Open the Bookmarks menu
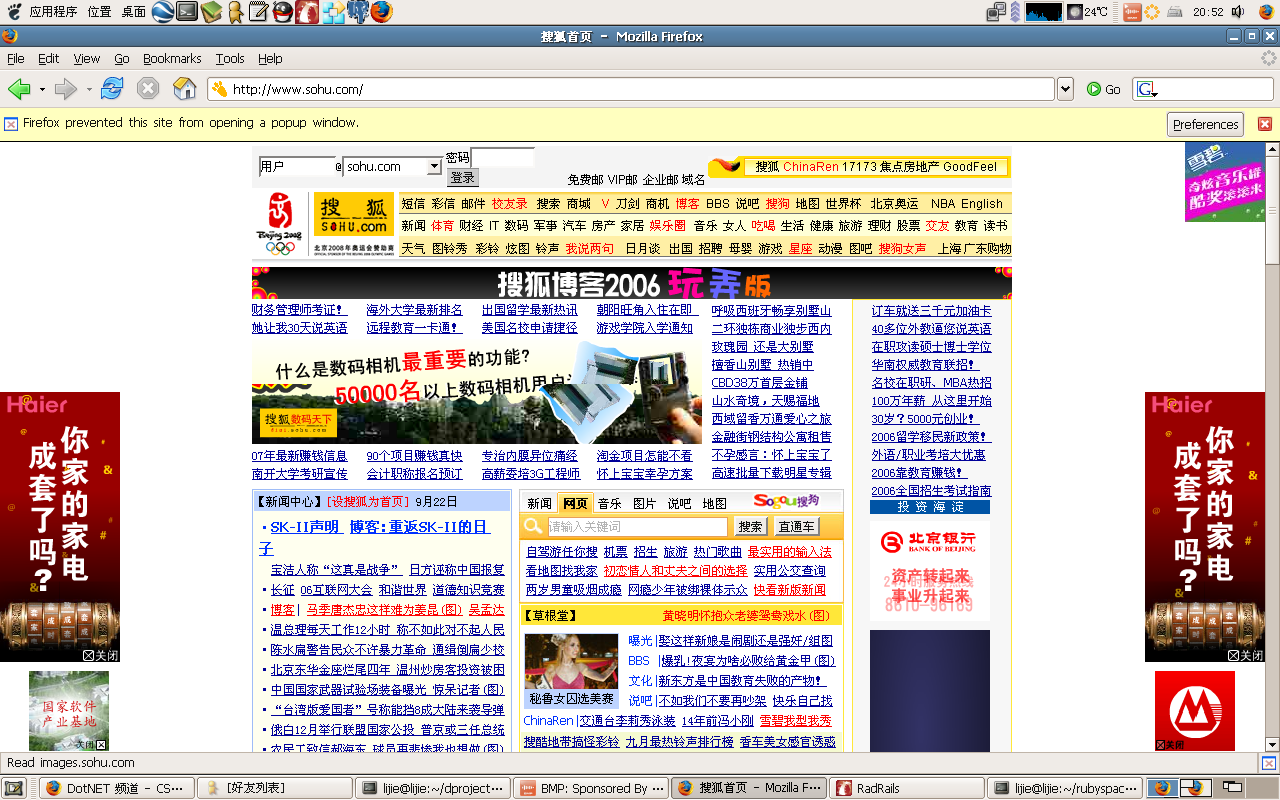Viewport: 1280px width, 800px height. (172, 58)
